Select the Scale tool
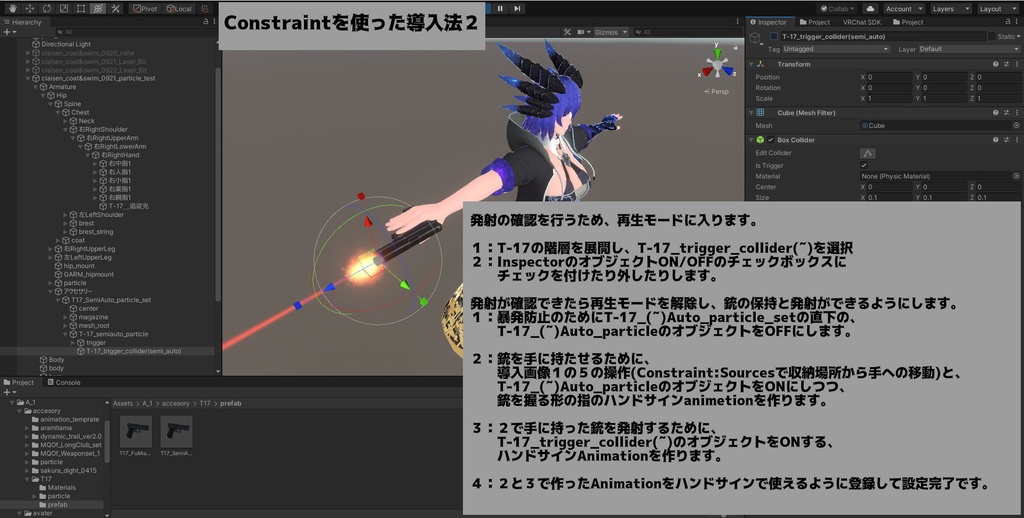The width and height of the screenshot is (1024, 518). pyautogui.click(x=63, y=8)
